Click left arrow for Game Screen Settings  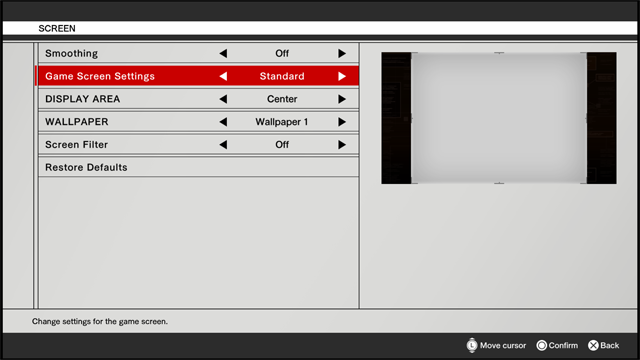(x=223, y=76)
